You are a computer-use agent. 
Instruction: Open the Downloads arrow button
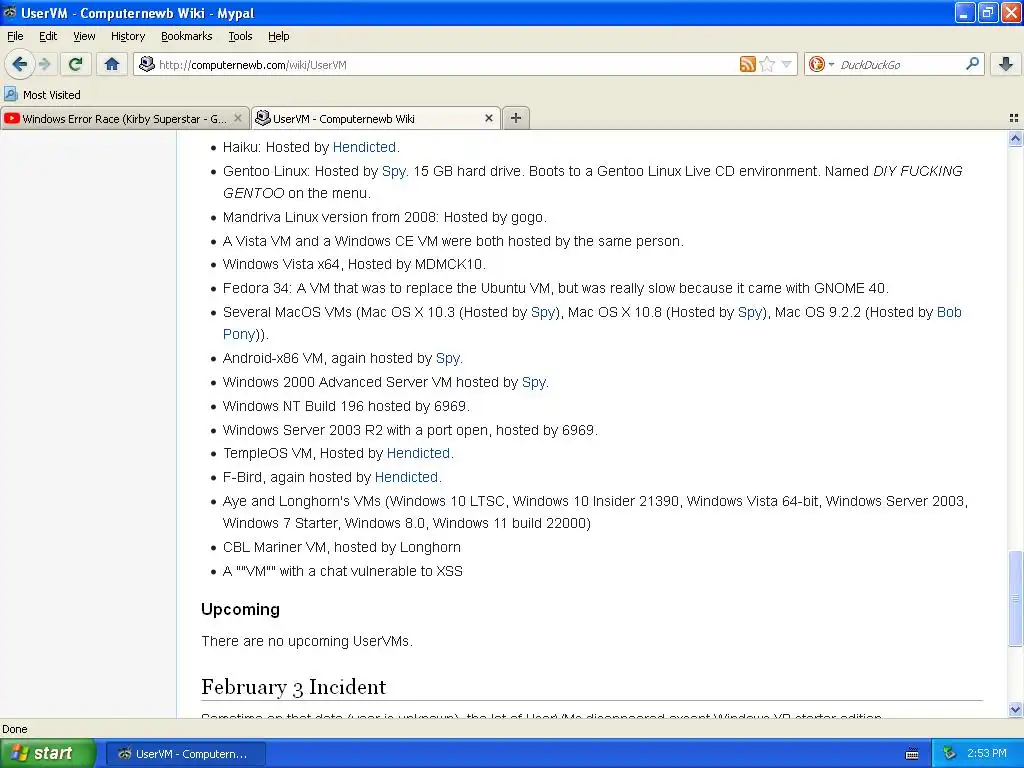click(x=1006, y=64)
